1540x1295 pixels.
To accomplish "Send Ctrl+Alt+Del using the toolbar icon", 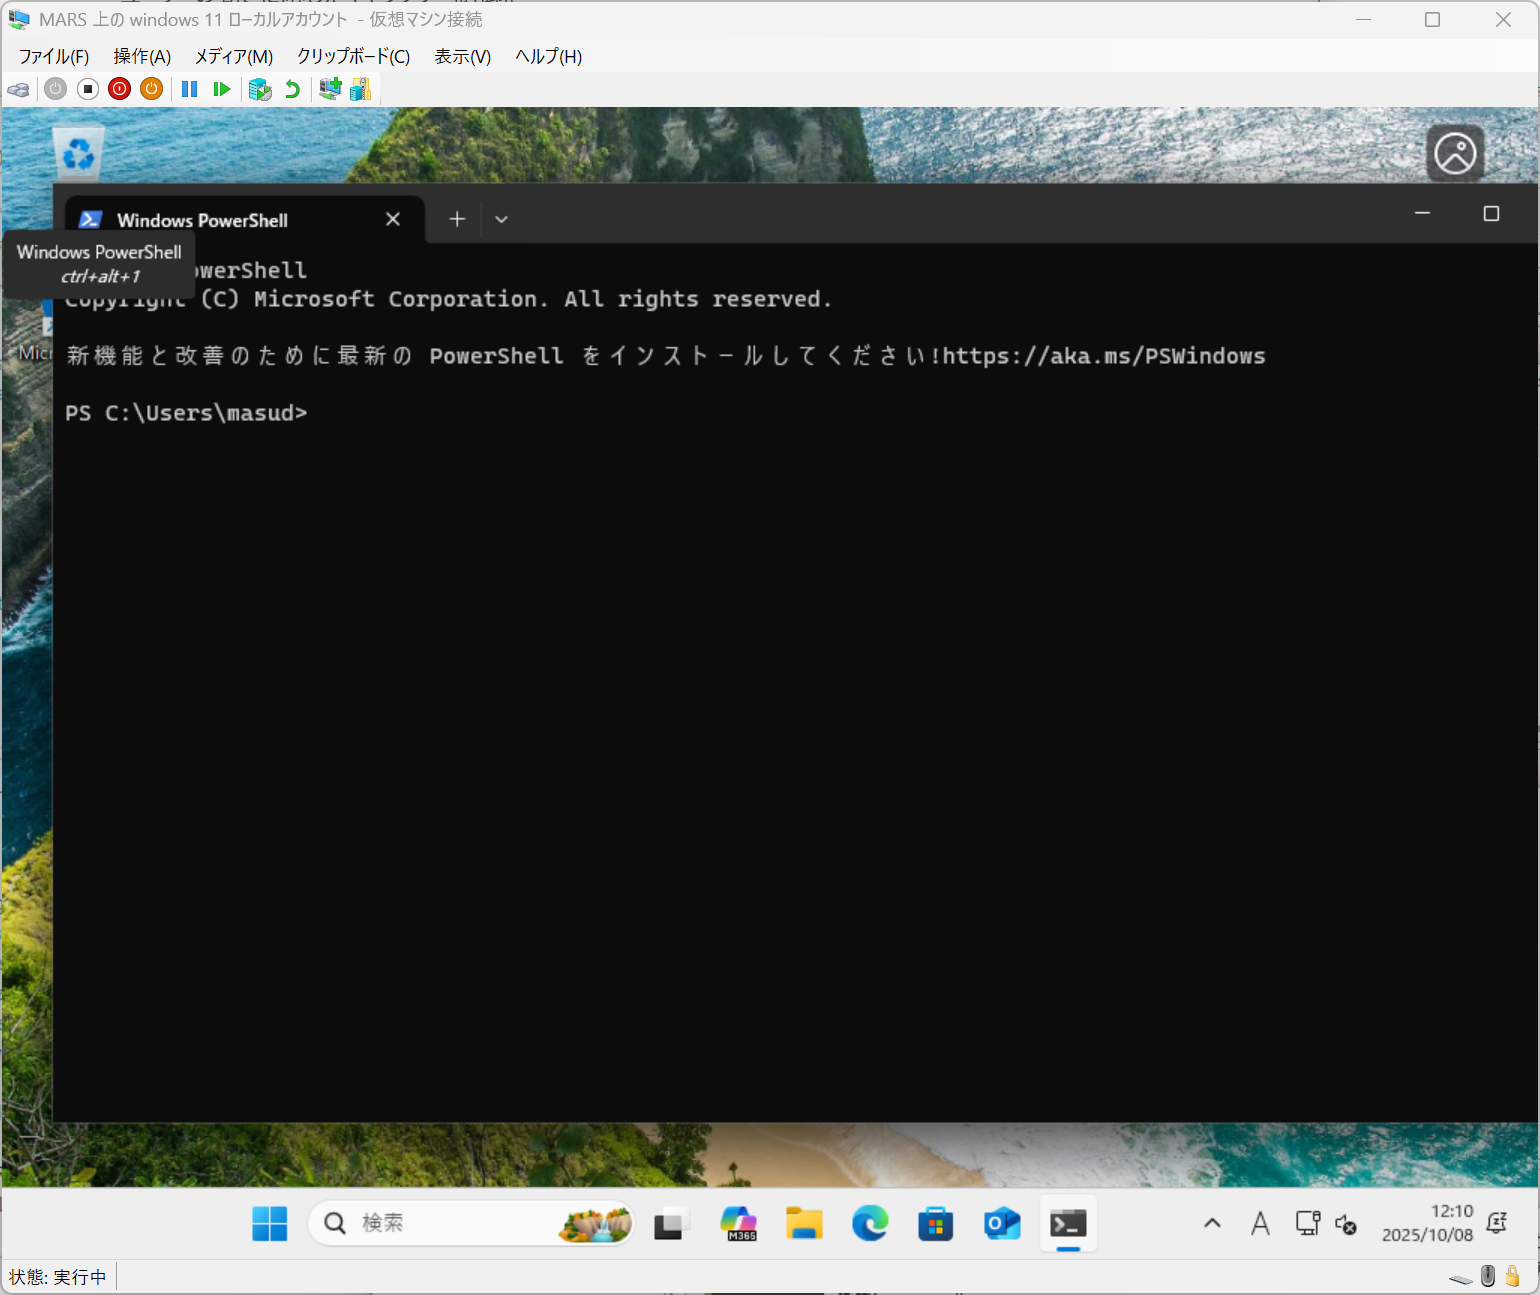I will 18,89.
